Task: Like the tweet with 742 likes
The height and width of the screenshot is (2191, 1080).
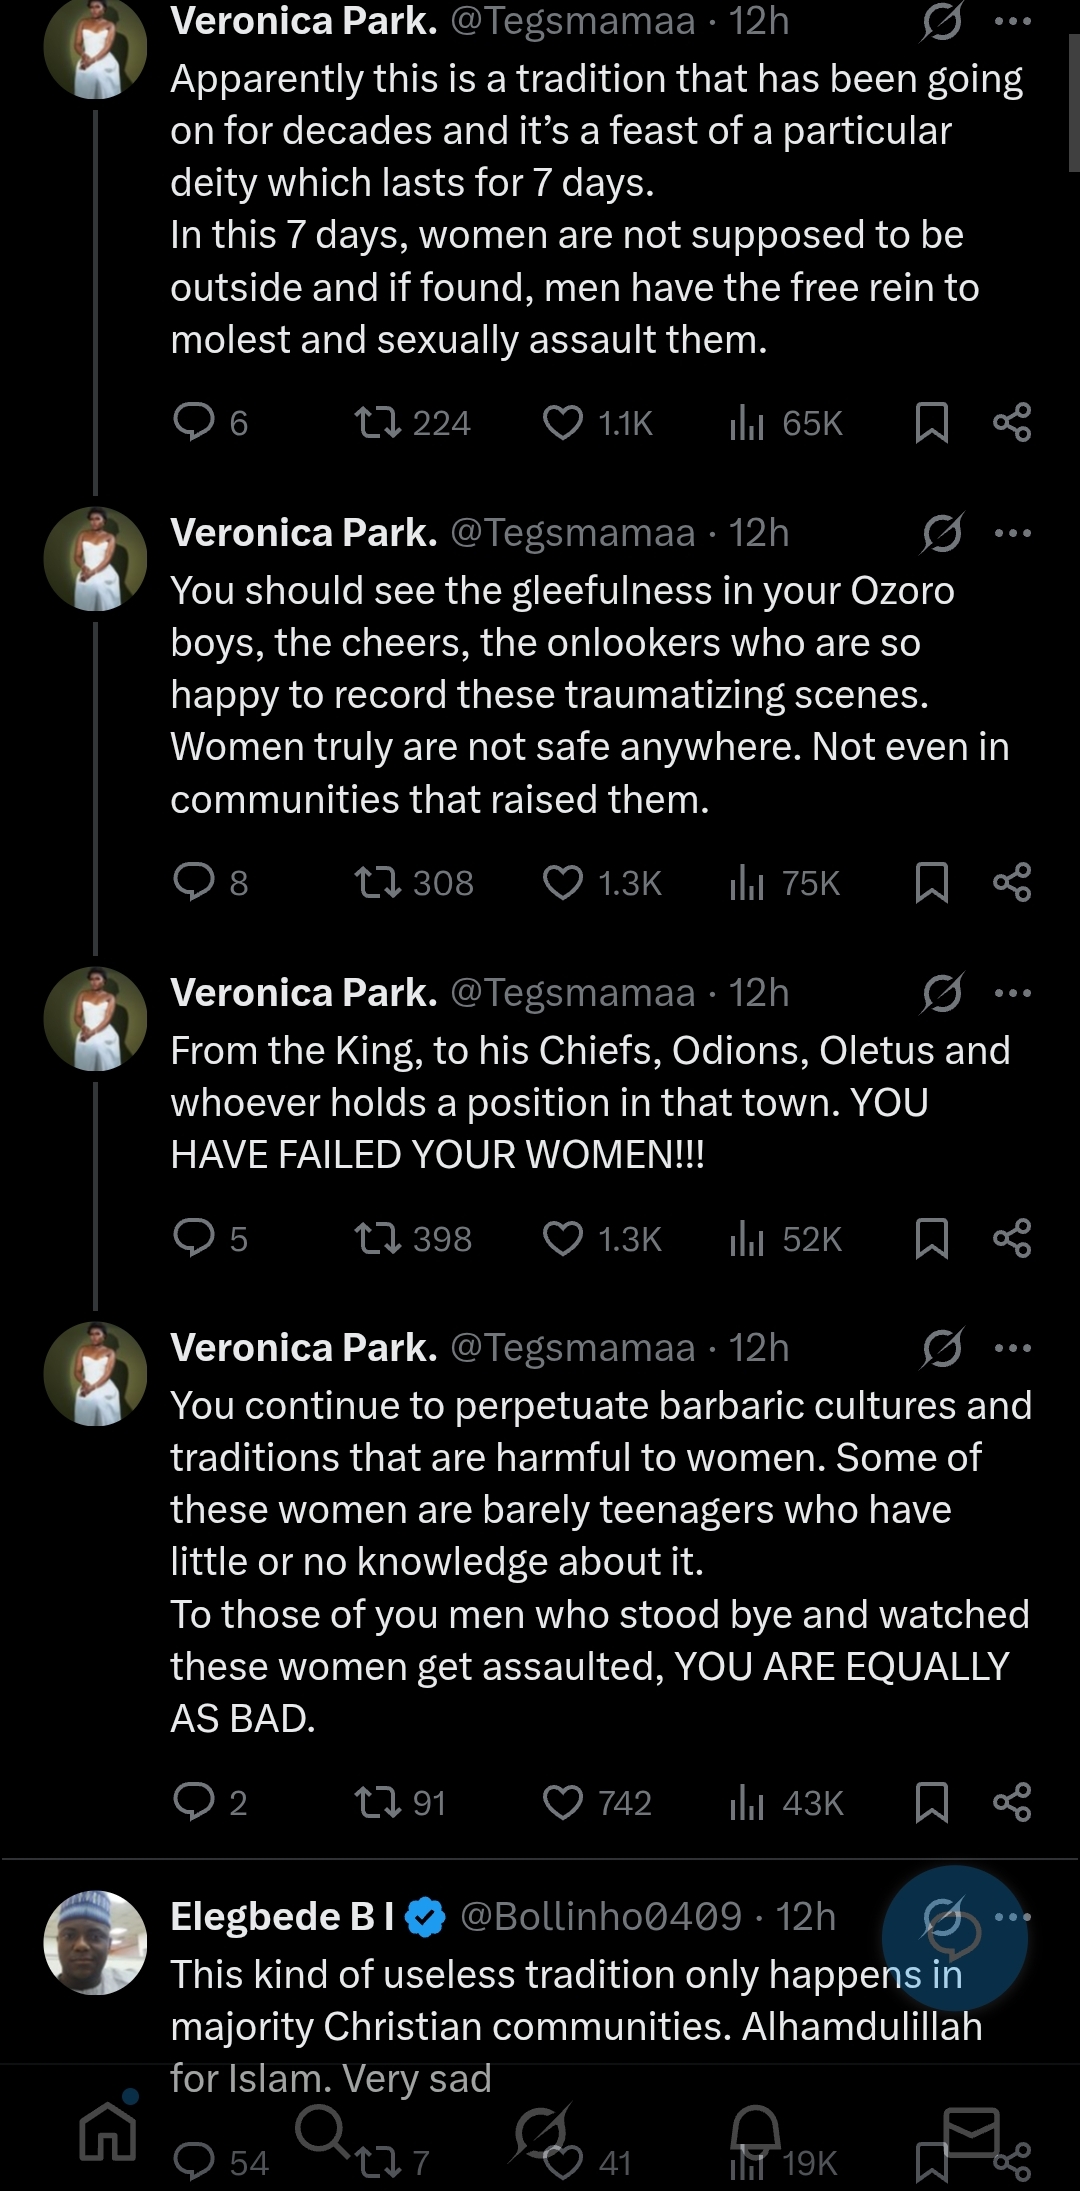Action: pos(562,1802)
